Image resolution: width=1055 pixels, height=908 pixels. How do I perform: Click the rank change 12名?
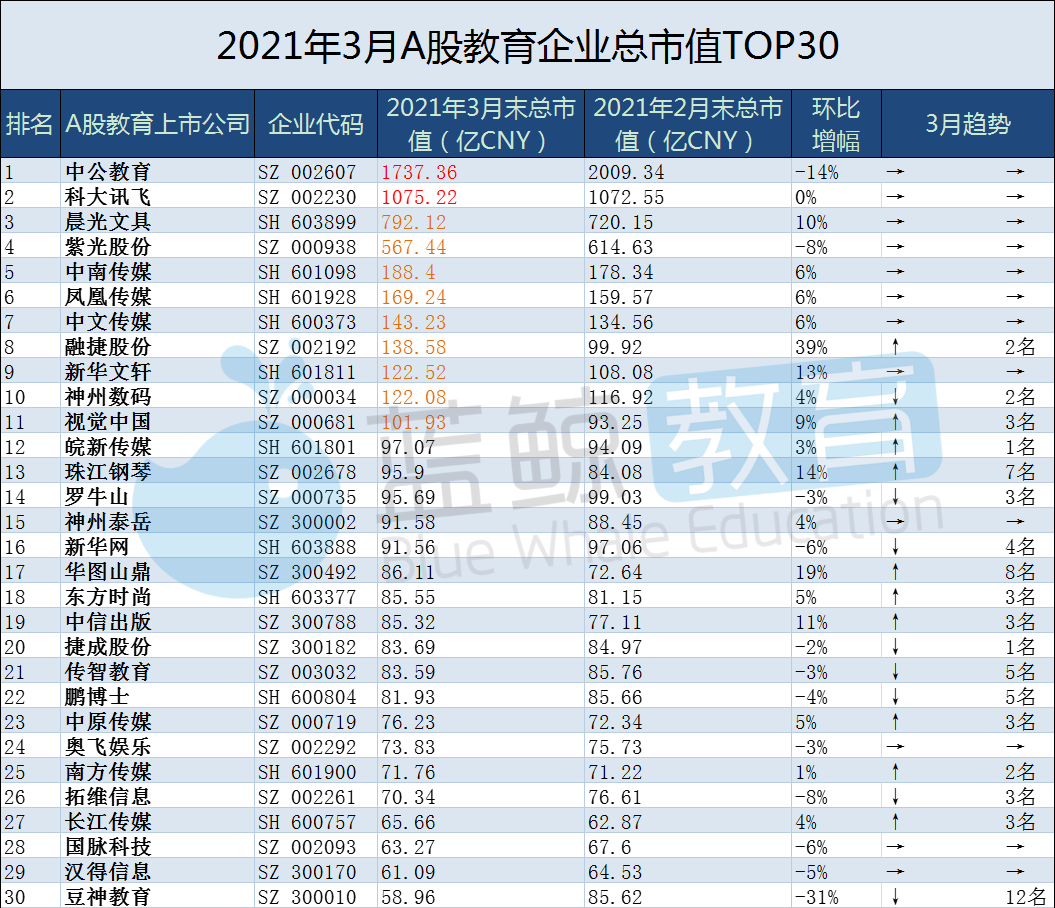coord(1025,897)
